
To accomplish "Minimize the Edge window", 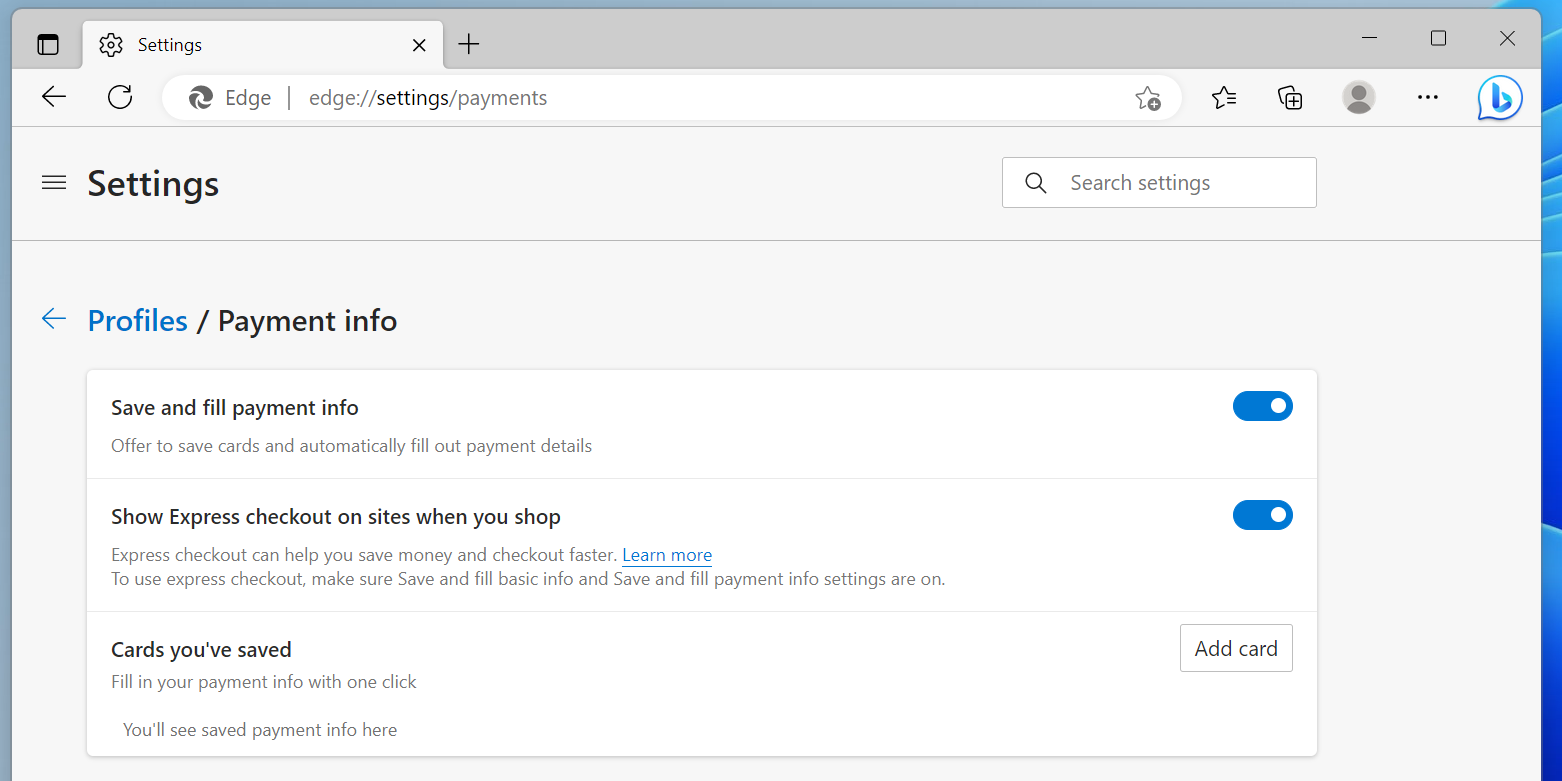I will point(1370,38).
